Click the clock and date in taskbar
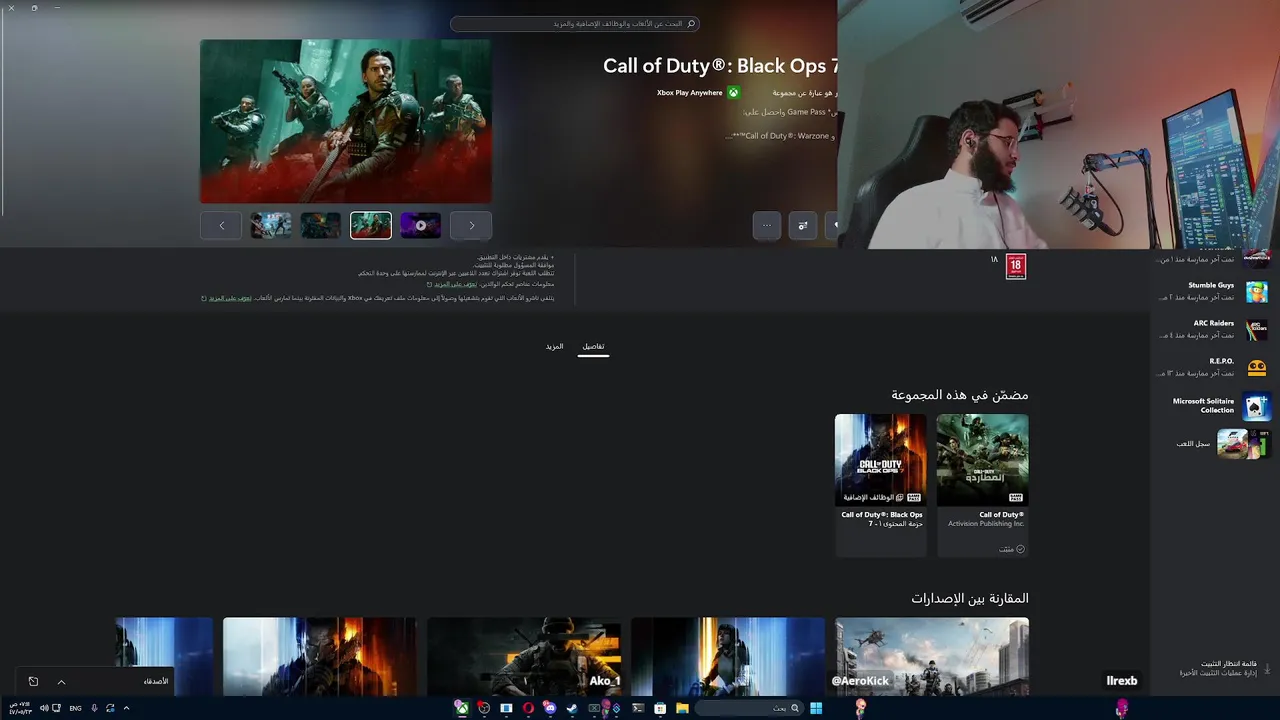The height and width of the screenshot is (720, 1280). click(20, 708)
